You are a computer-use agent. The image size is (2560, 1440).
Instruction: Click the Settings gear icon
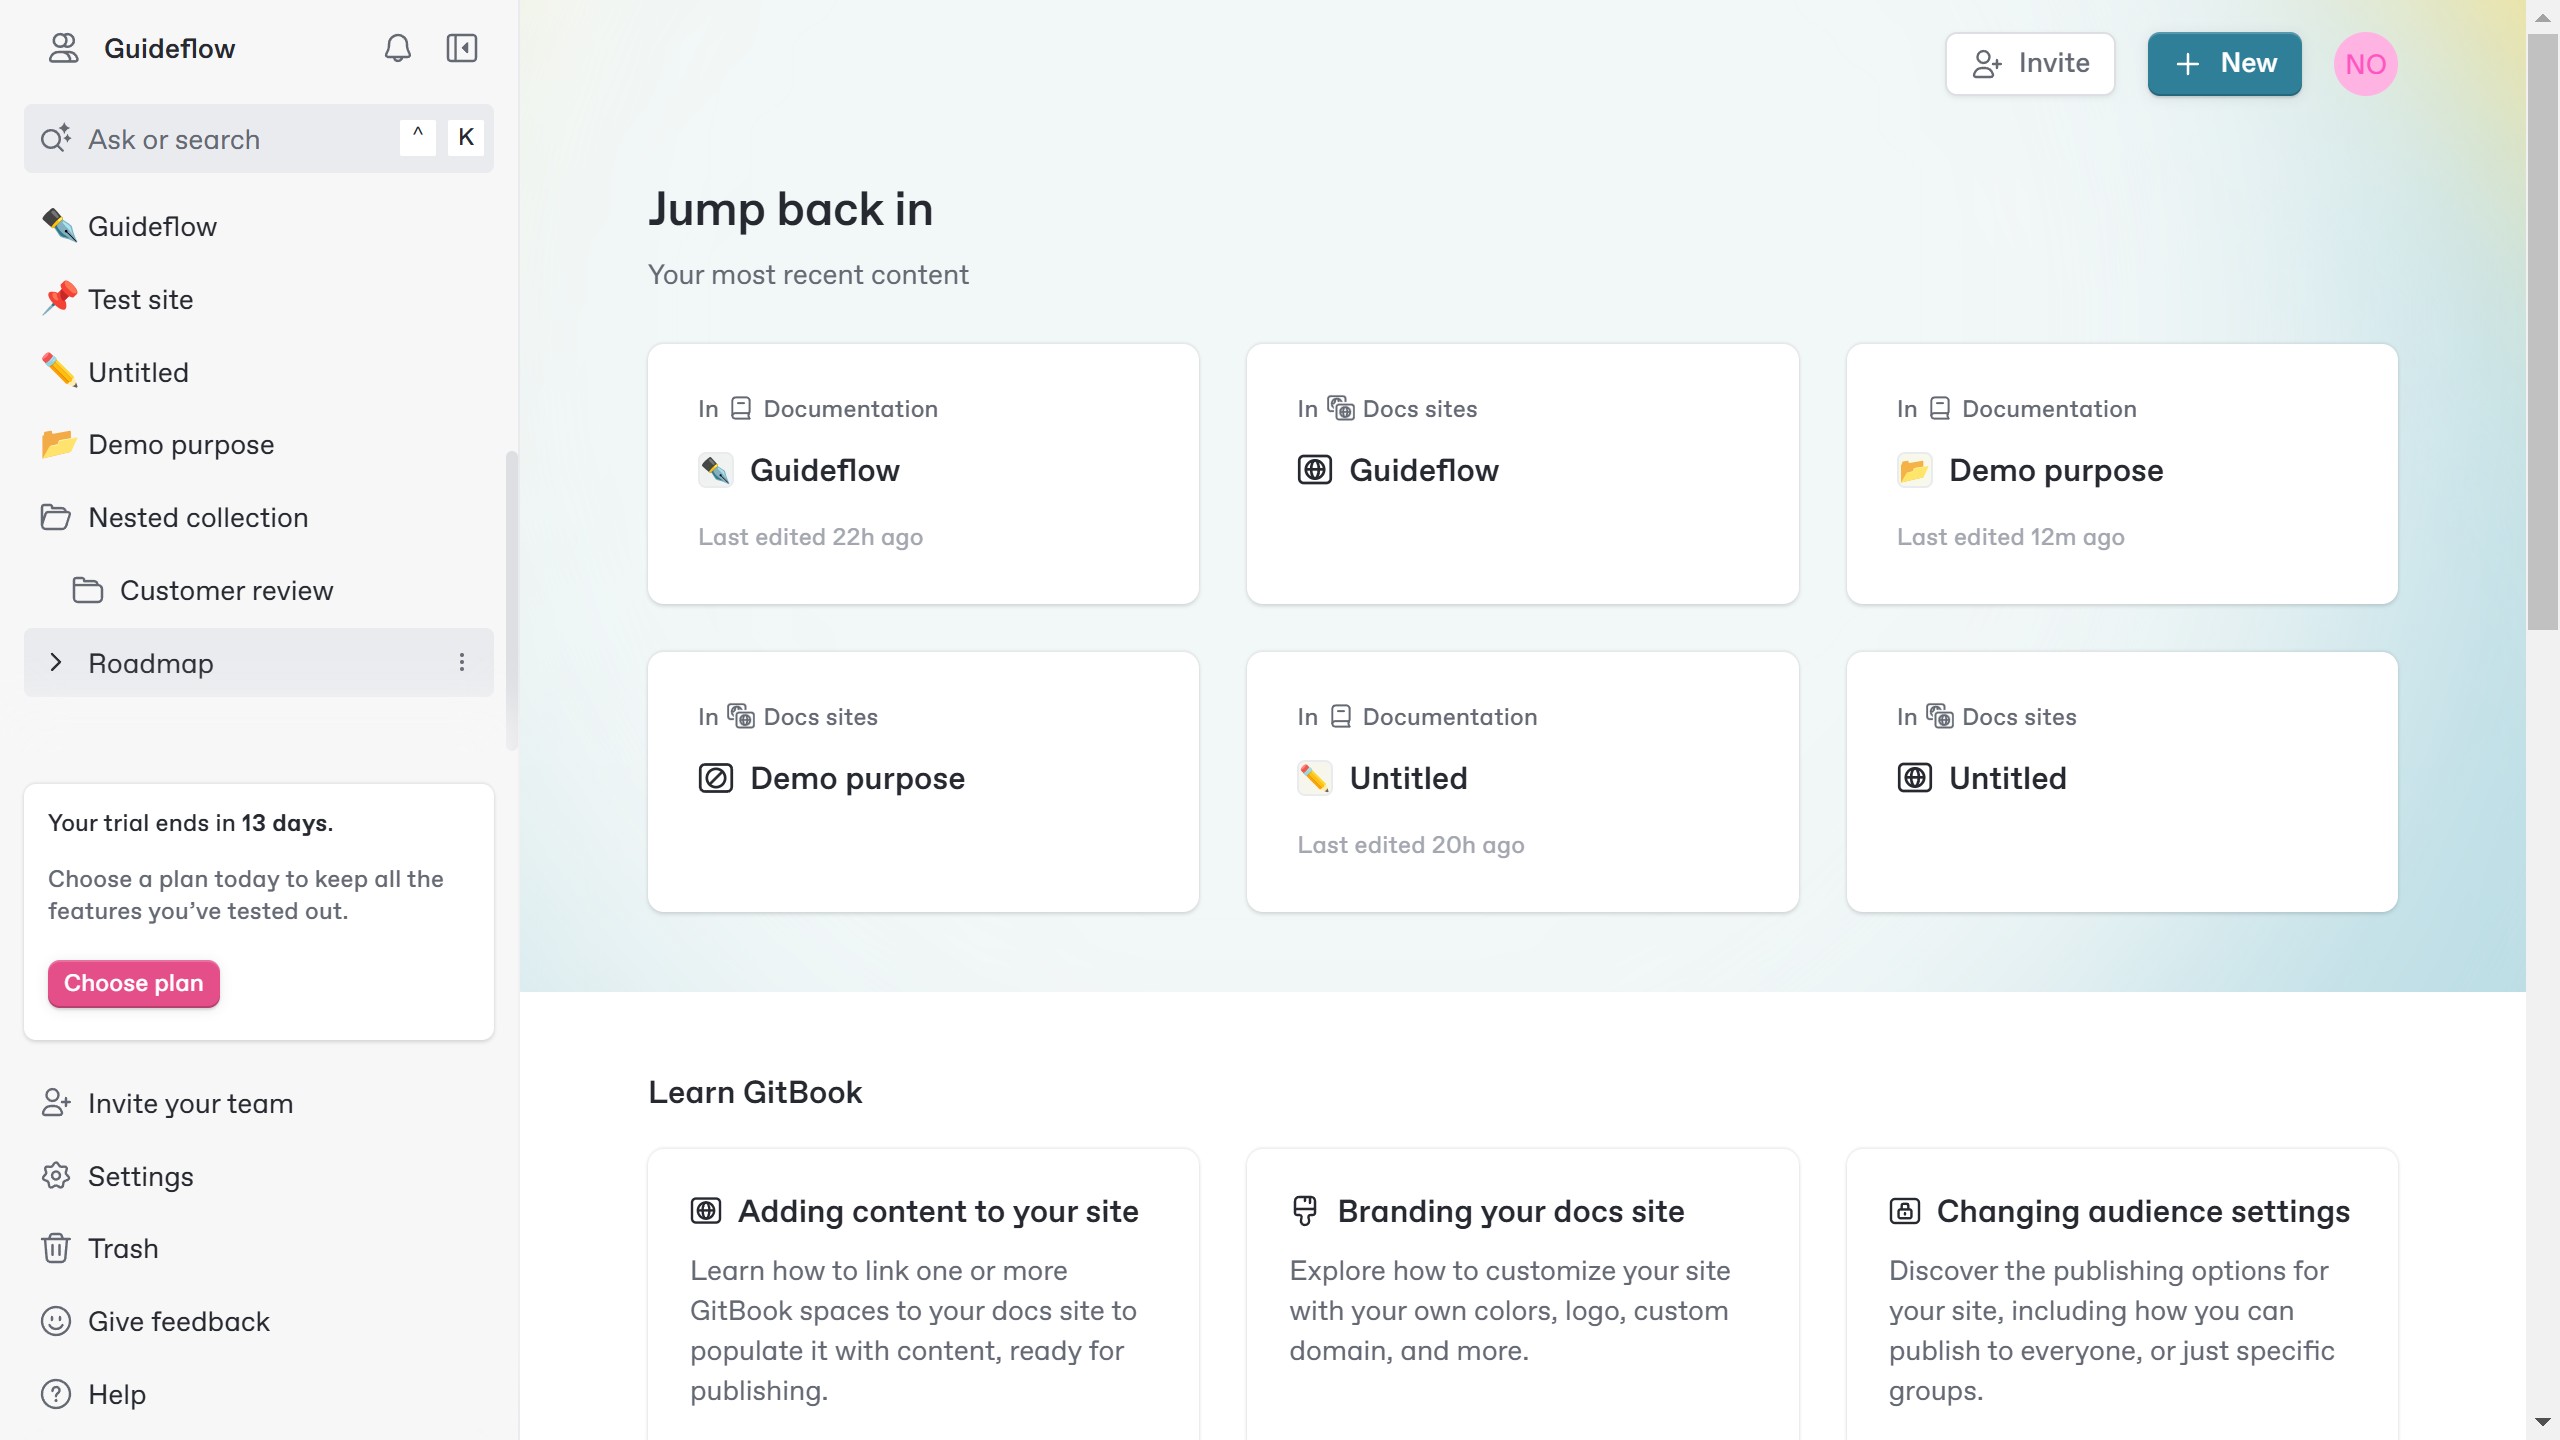point(56,1176)
